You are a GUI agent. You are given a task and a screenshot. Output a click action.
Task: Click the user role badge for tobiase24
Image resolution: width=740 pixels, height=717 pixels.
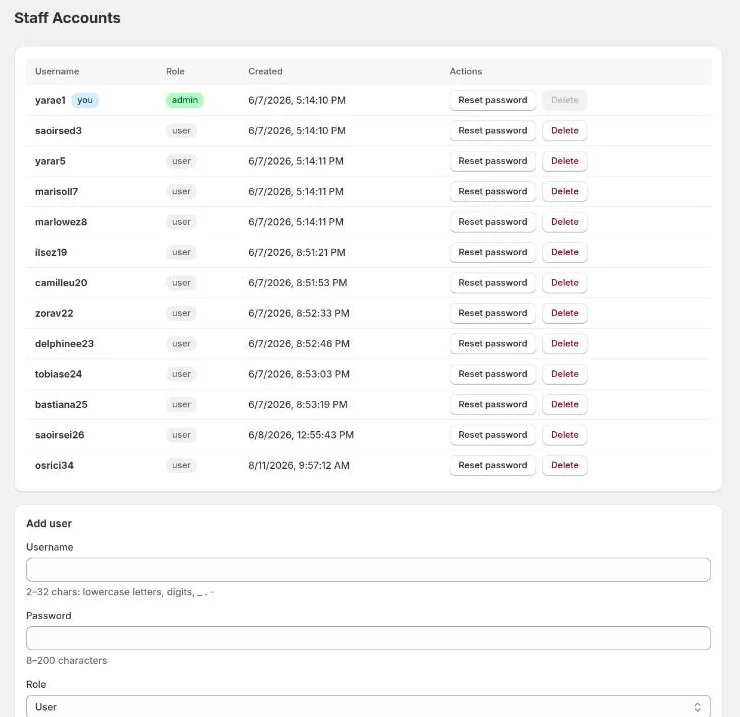pos(181,374)
